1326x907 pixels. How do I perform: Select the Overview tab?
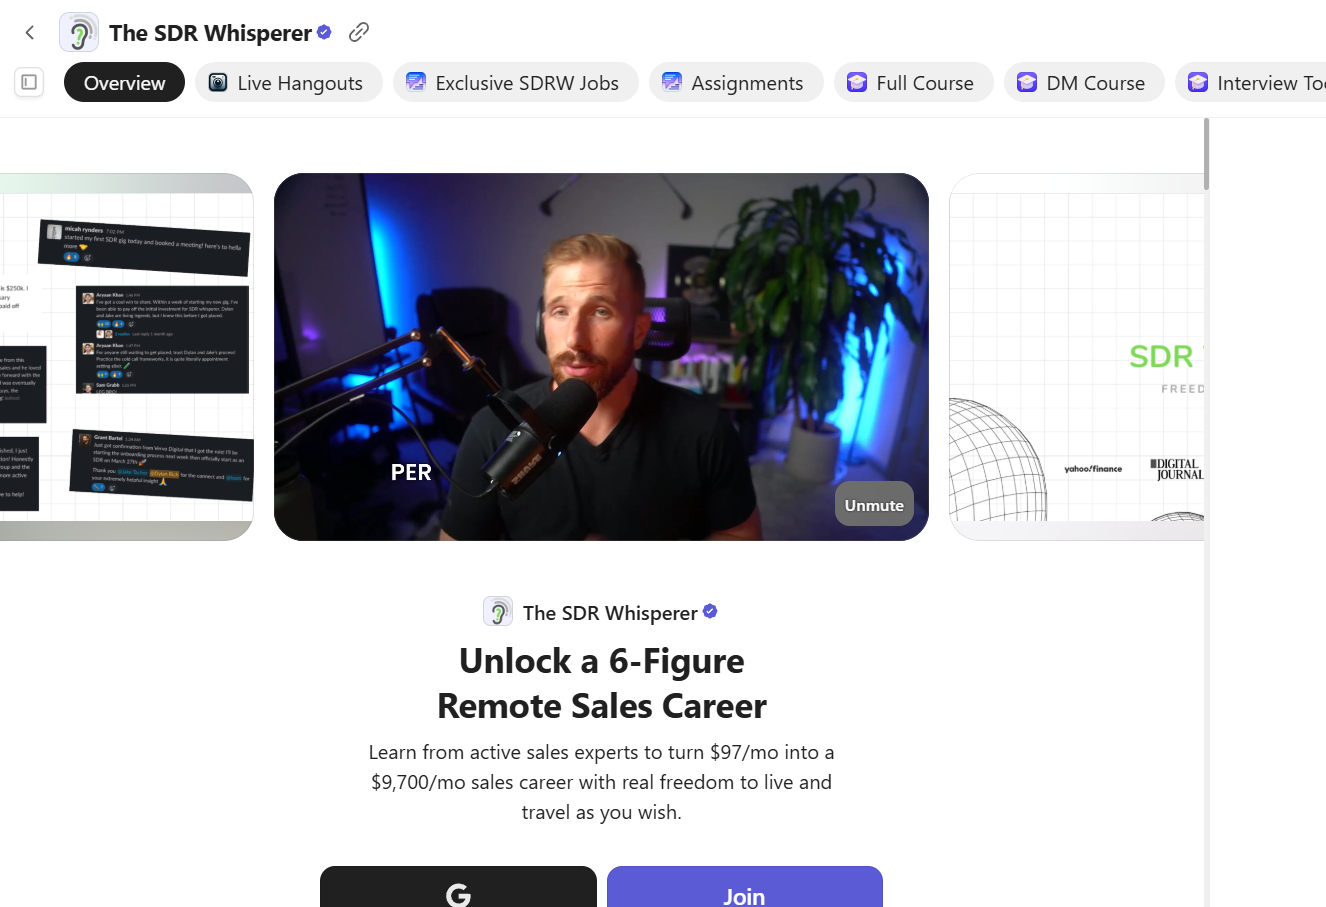coord(124,82)
